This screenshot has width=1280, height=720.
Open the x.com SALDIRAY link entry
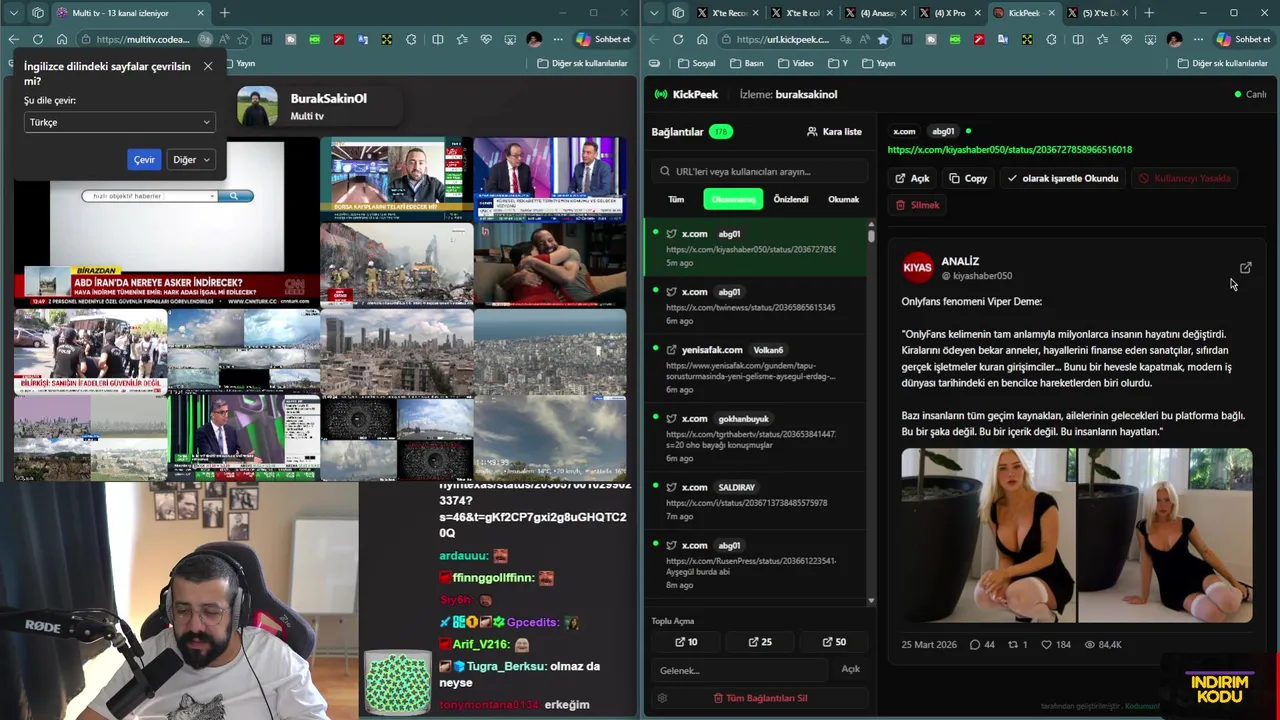point(755,501)
